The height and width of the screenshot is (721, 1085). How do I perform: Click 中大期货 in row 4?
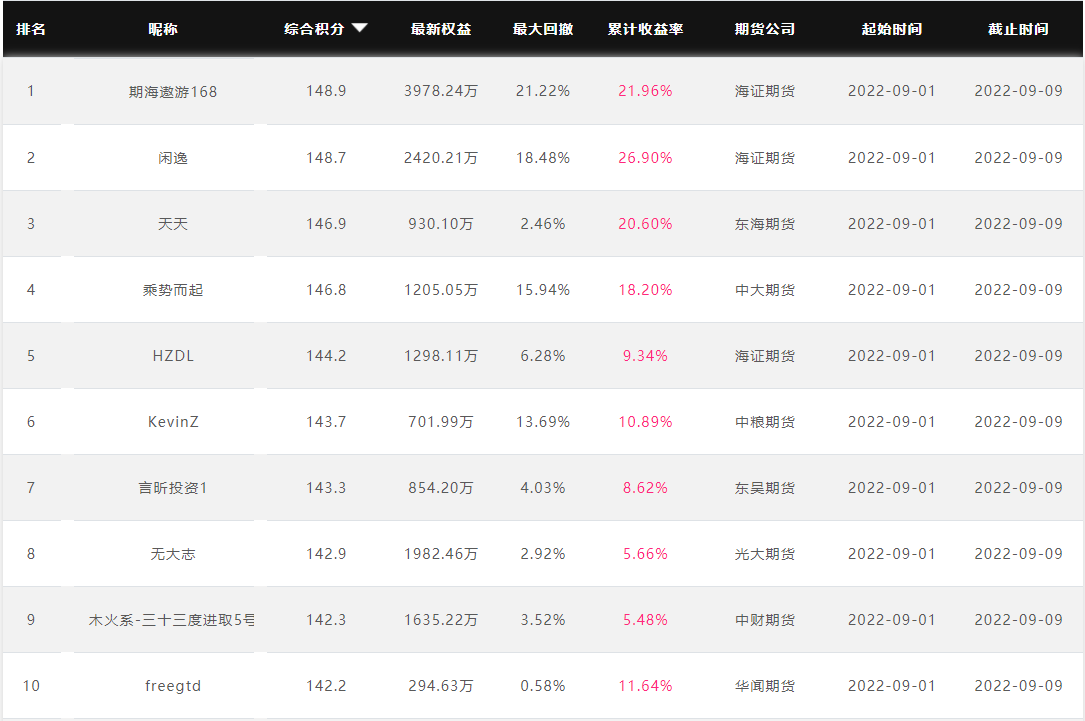point(765,290)
